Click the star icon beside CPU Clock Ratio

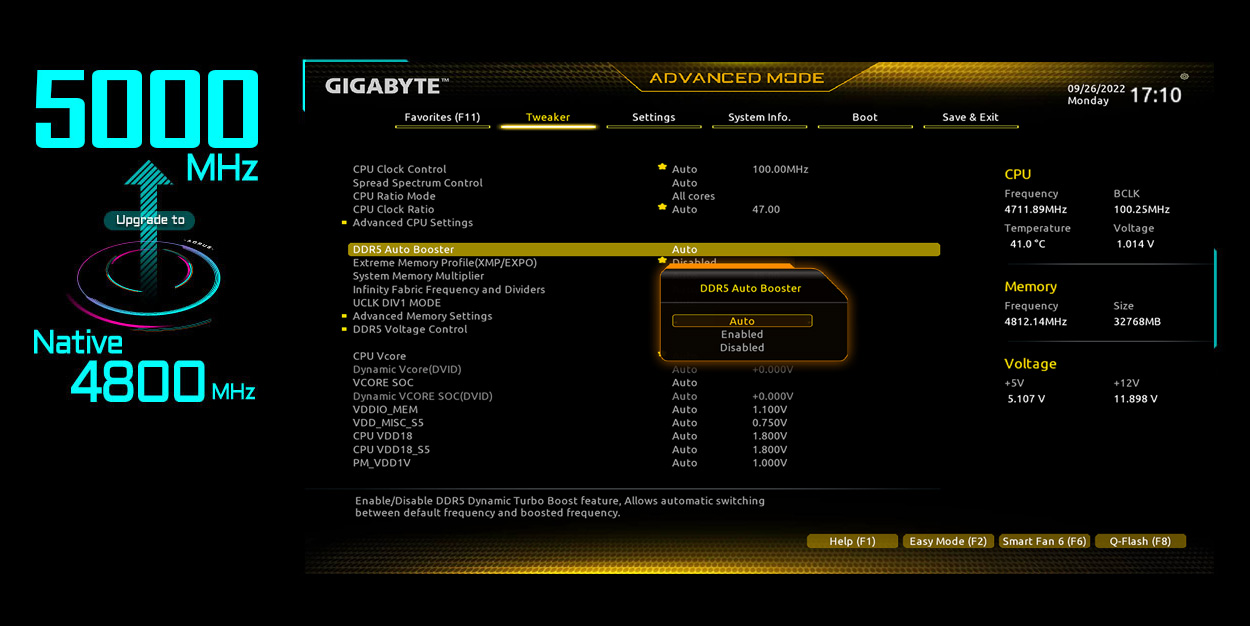click(x=662, y=208)
